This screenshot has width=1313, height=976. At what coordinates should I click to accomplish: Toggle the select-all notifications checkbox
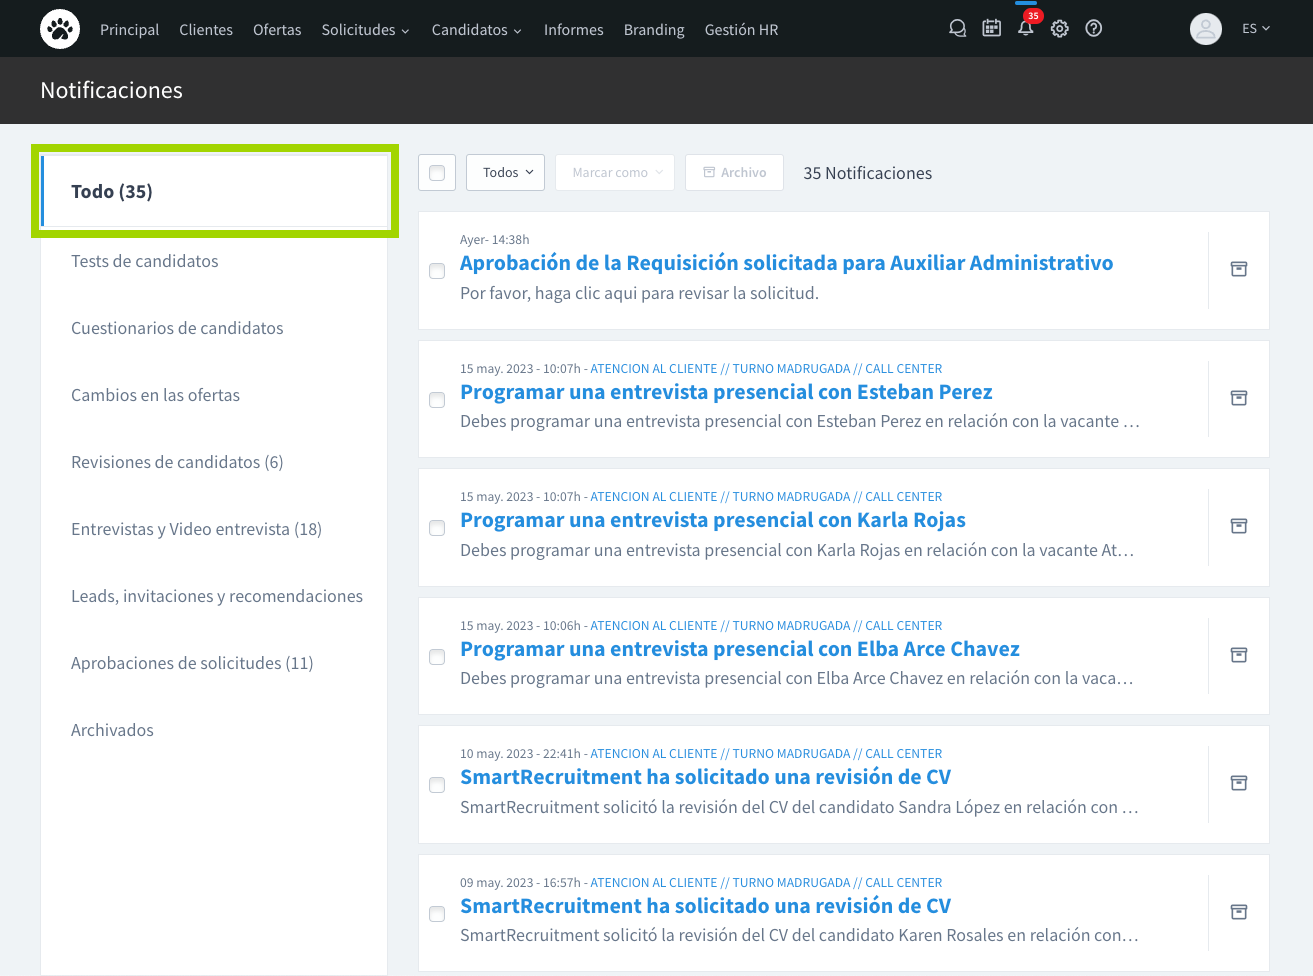(x=437, y=173)
